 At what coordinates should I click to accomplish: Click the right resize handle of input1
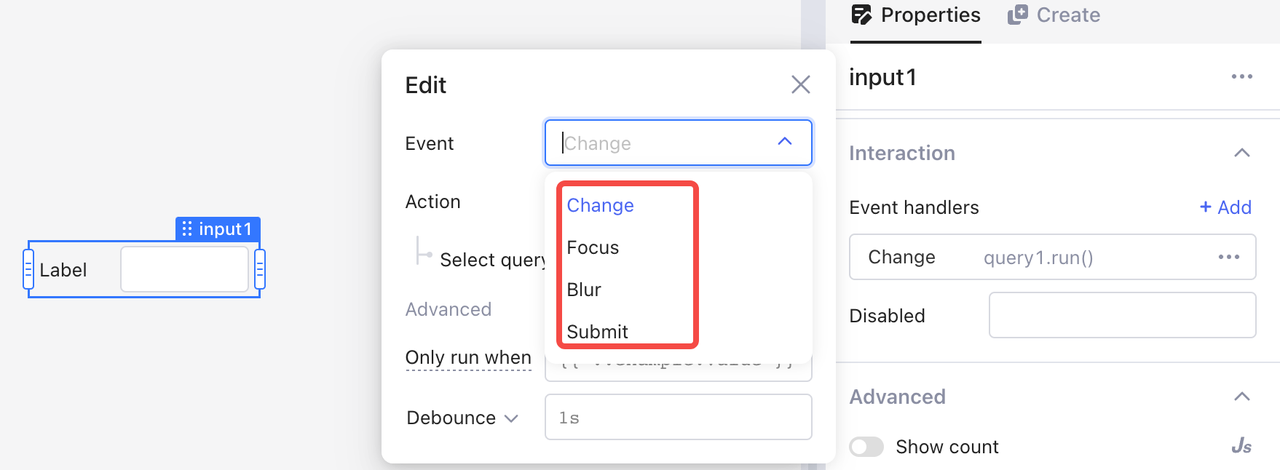pos(260,270)
